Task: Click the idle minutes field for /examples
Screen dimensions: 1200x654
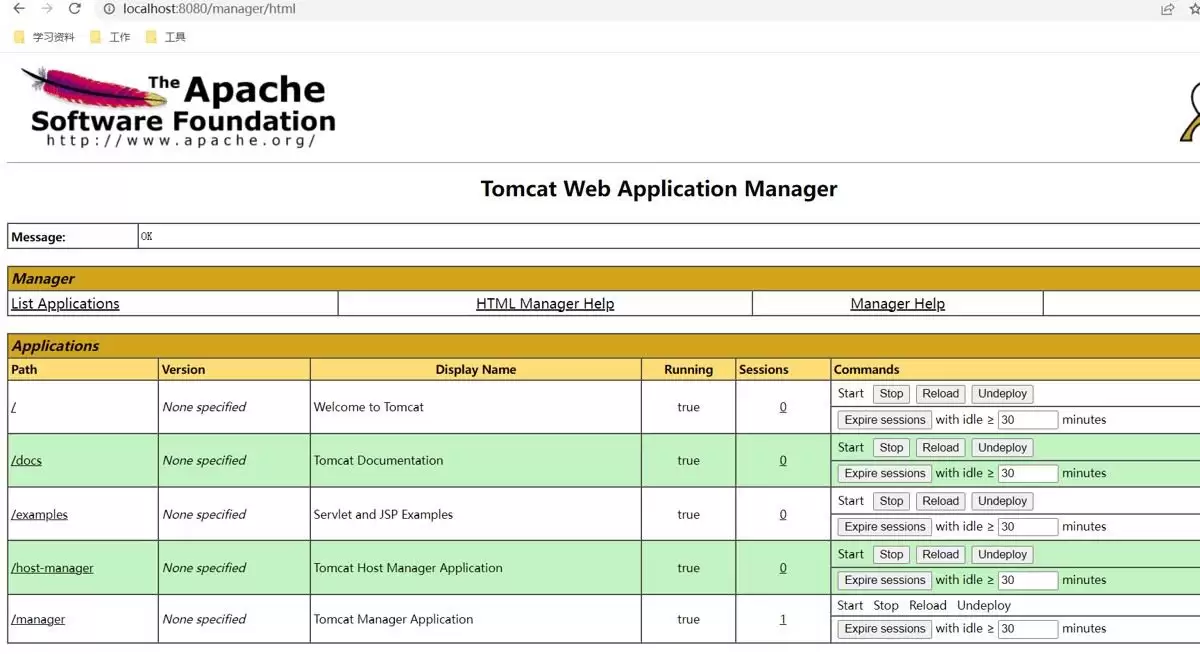Action: pyautogui.click(x=1028, y=527)
